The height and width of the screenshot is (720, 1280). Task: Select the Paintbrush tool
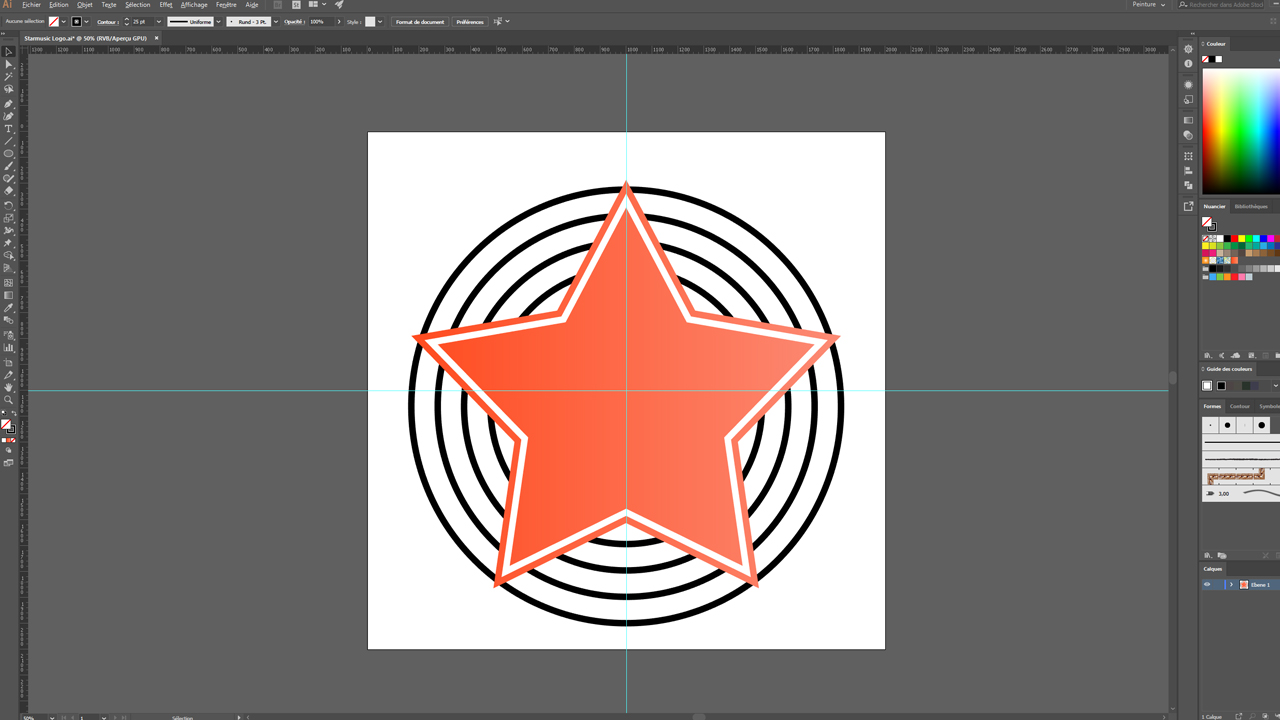9,166
